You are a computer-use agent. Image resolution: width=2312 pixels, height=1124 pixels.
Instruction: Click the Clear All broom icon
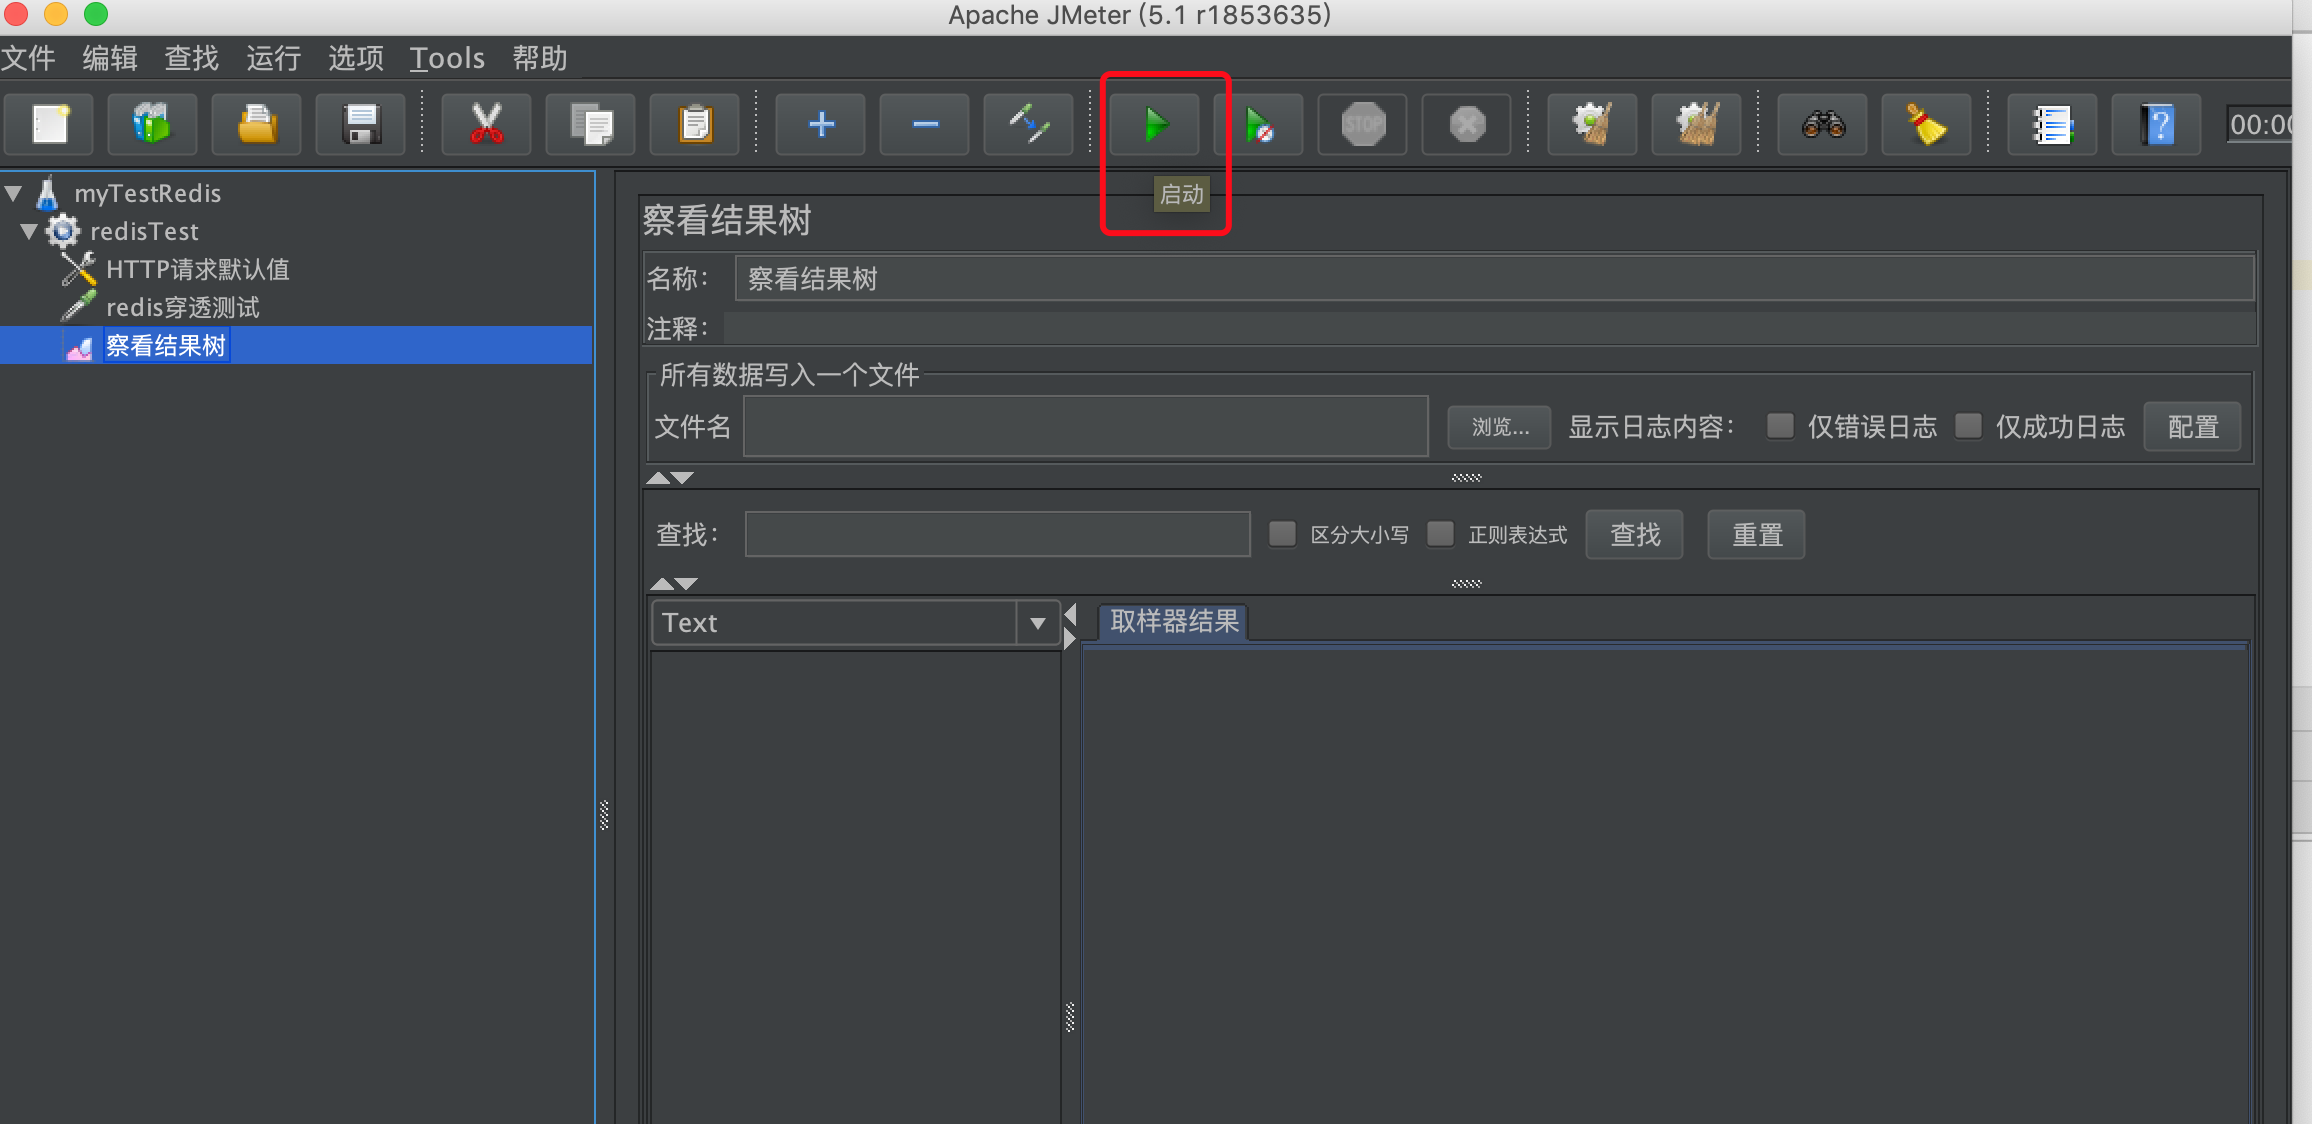pyautogui.click(x=1697, y=125)
